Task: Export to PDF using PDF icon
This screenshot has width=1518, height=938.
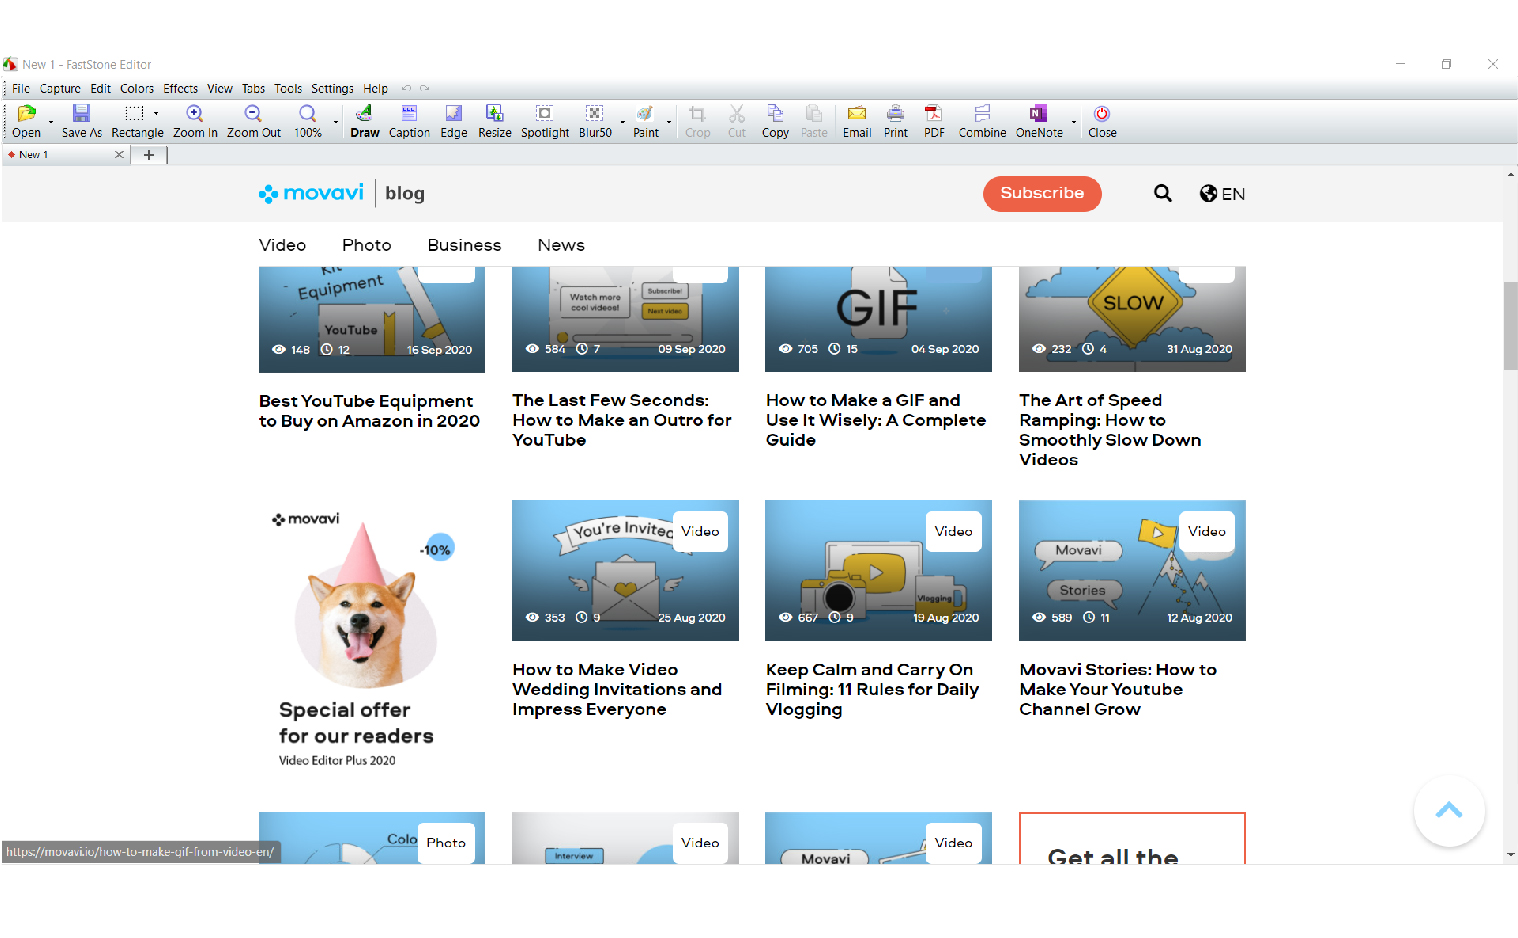Action: [934, 121]
